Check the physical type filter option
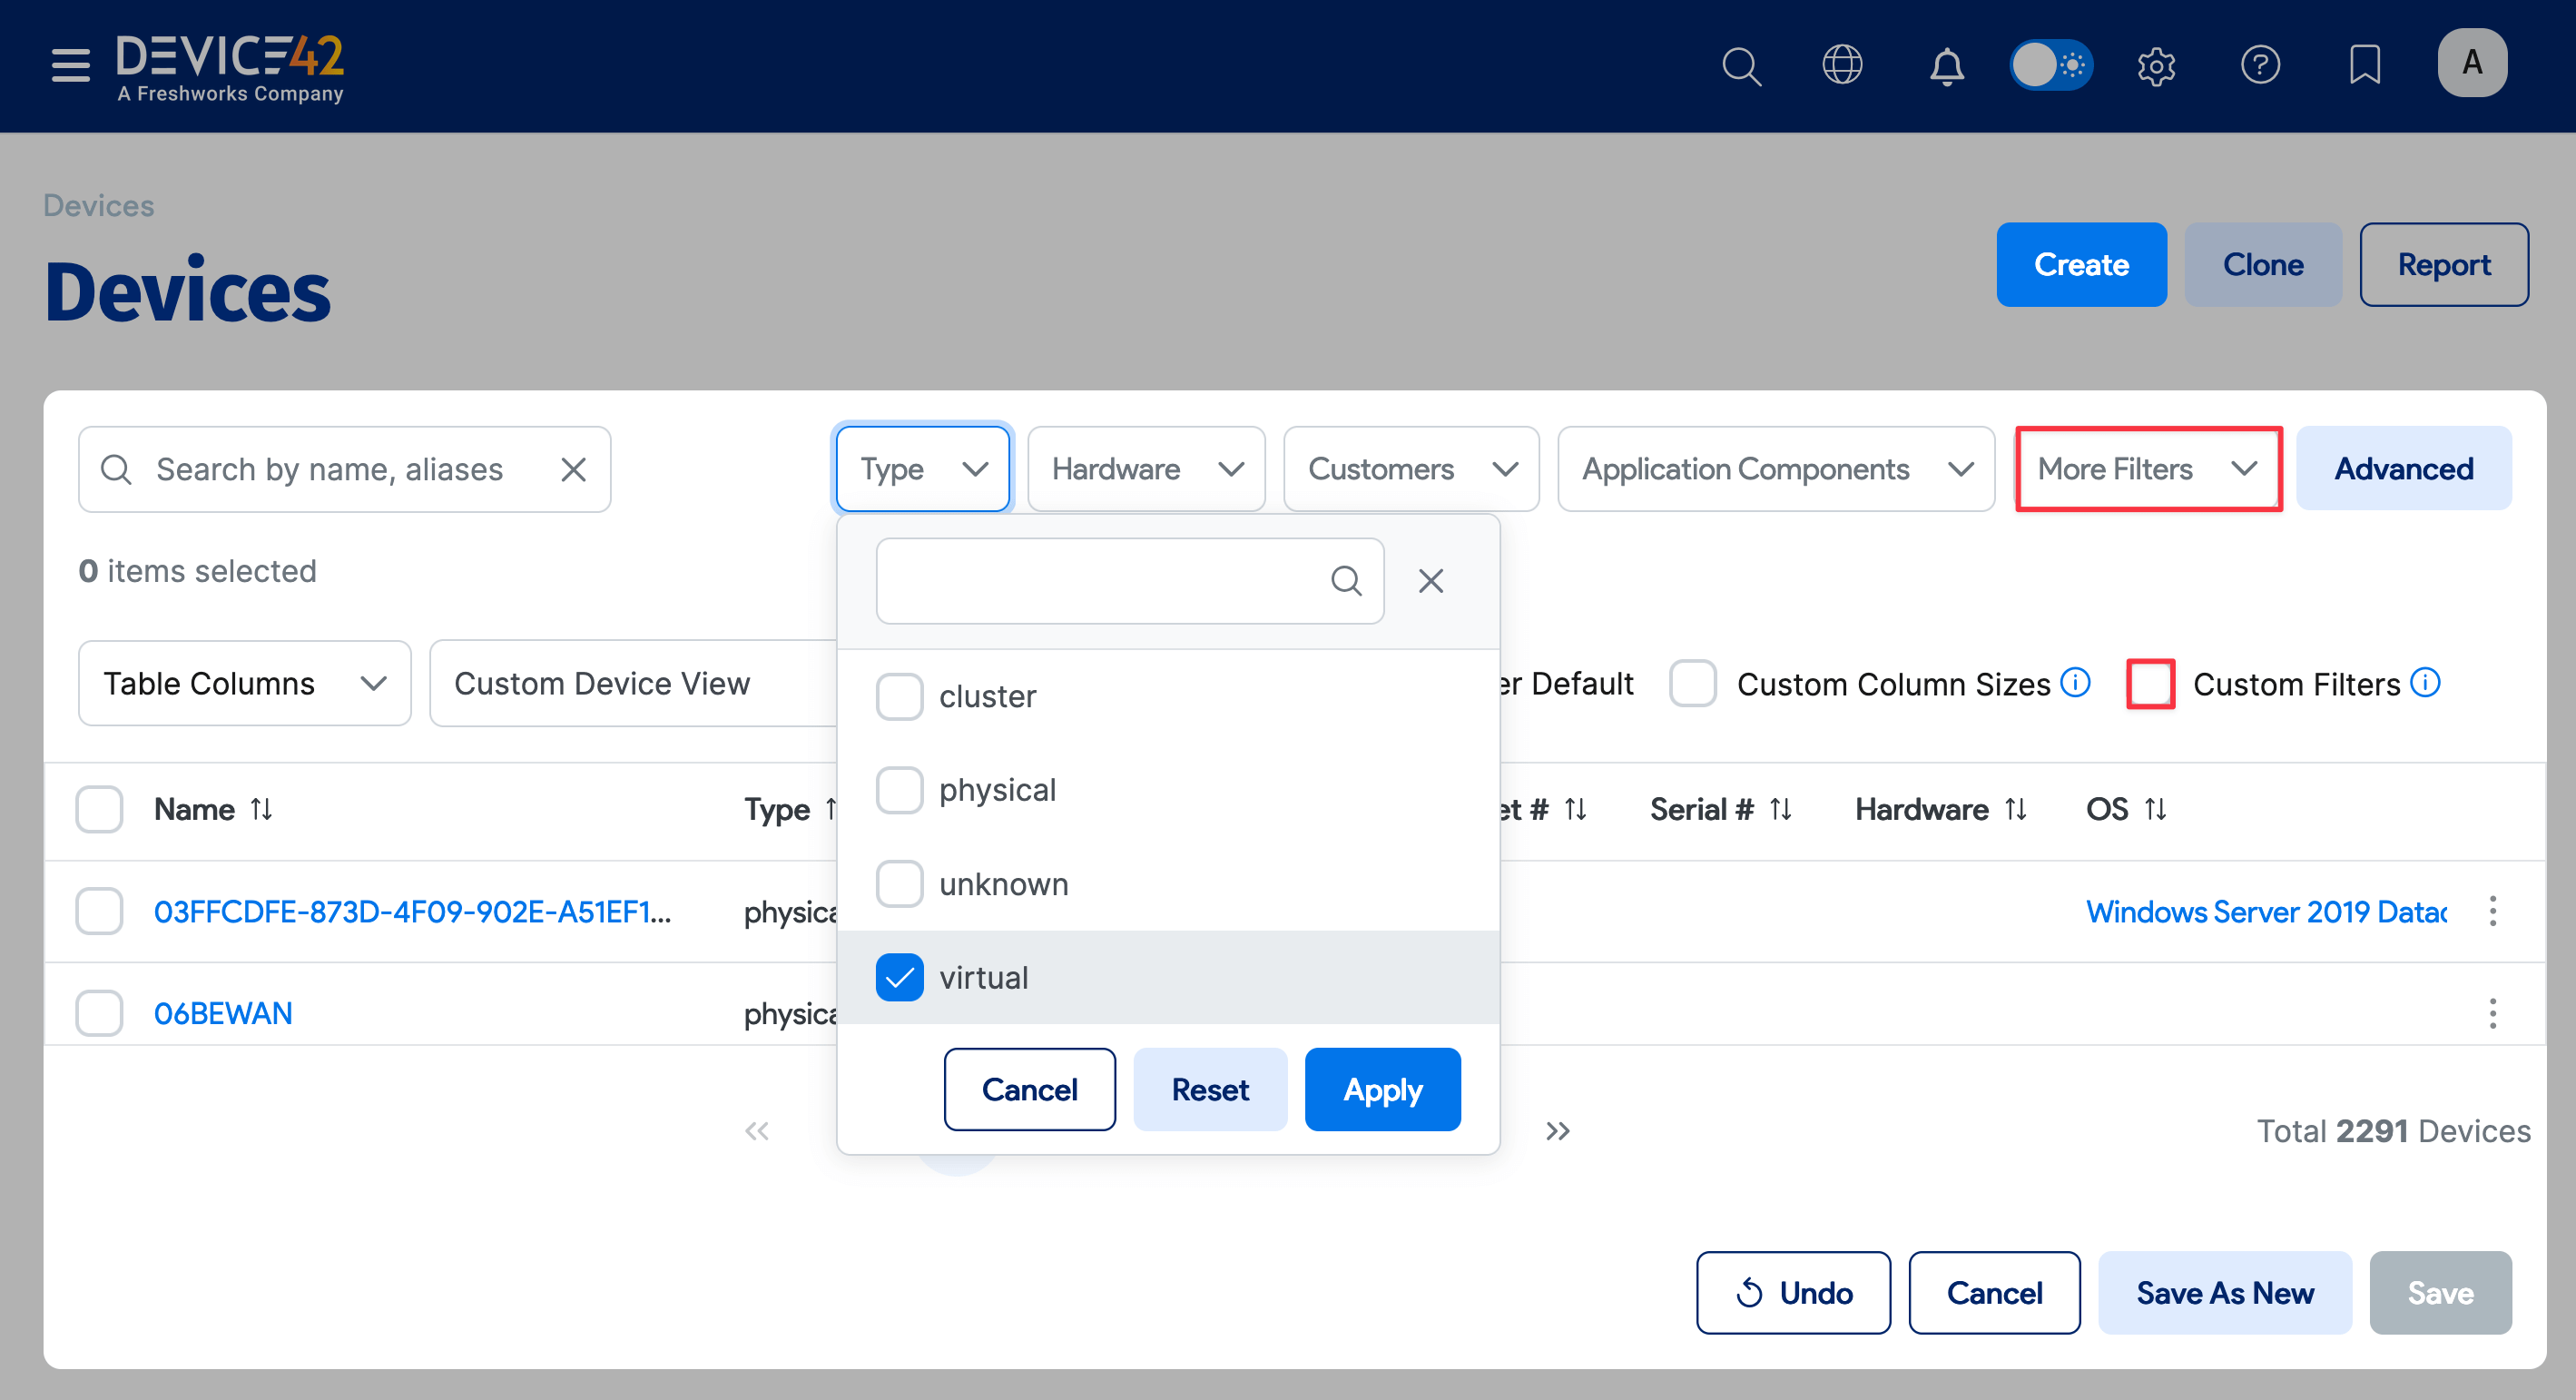The width and height of the screenshot is (2576, 1400). coord(899,789)
